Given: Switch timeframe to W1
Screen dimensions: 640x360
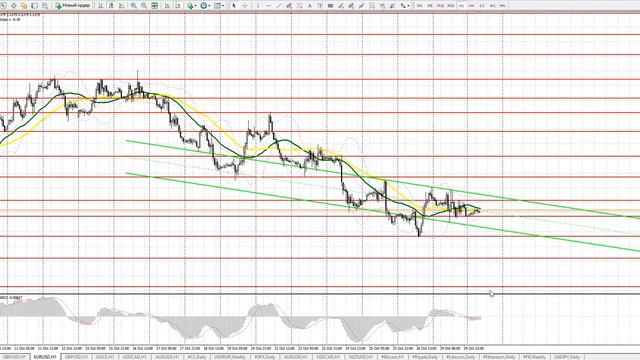Looking at the screenshot, I should tap(492, 6).
